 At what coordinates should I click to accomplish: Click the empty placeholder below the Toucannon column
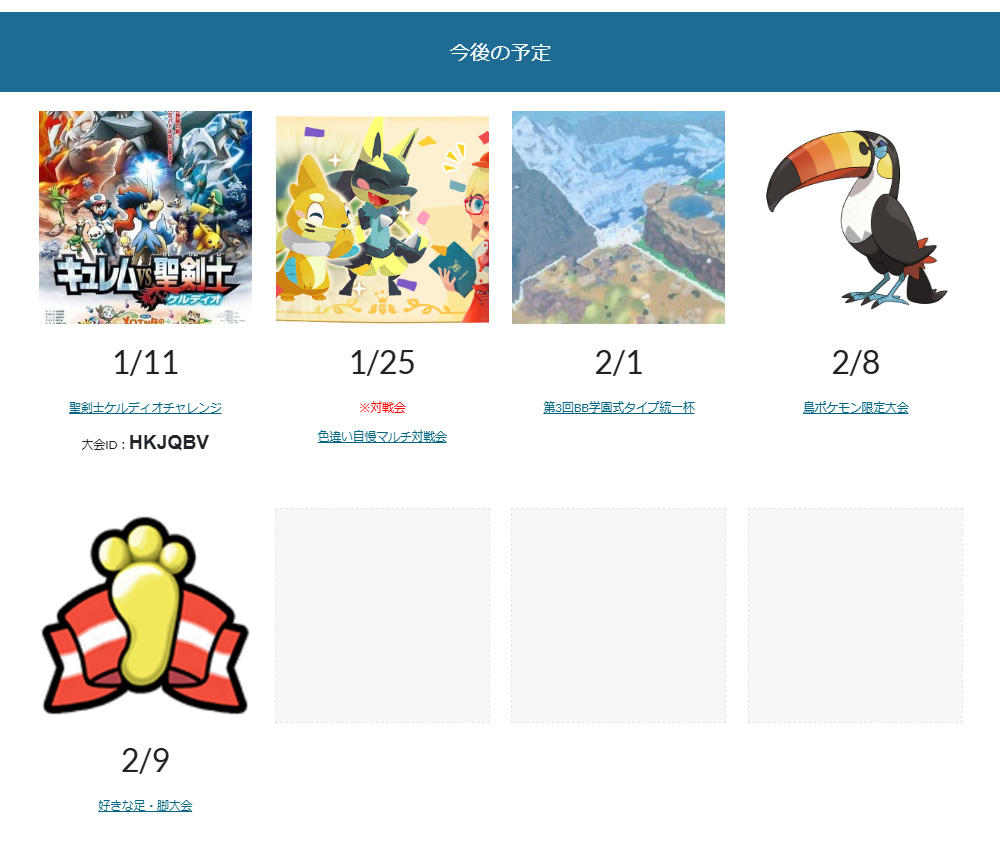pos(855,615)
